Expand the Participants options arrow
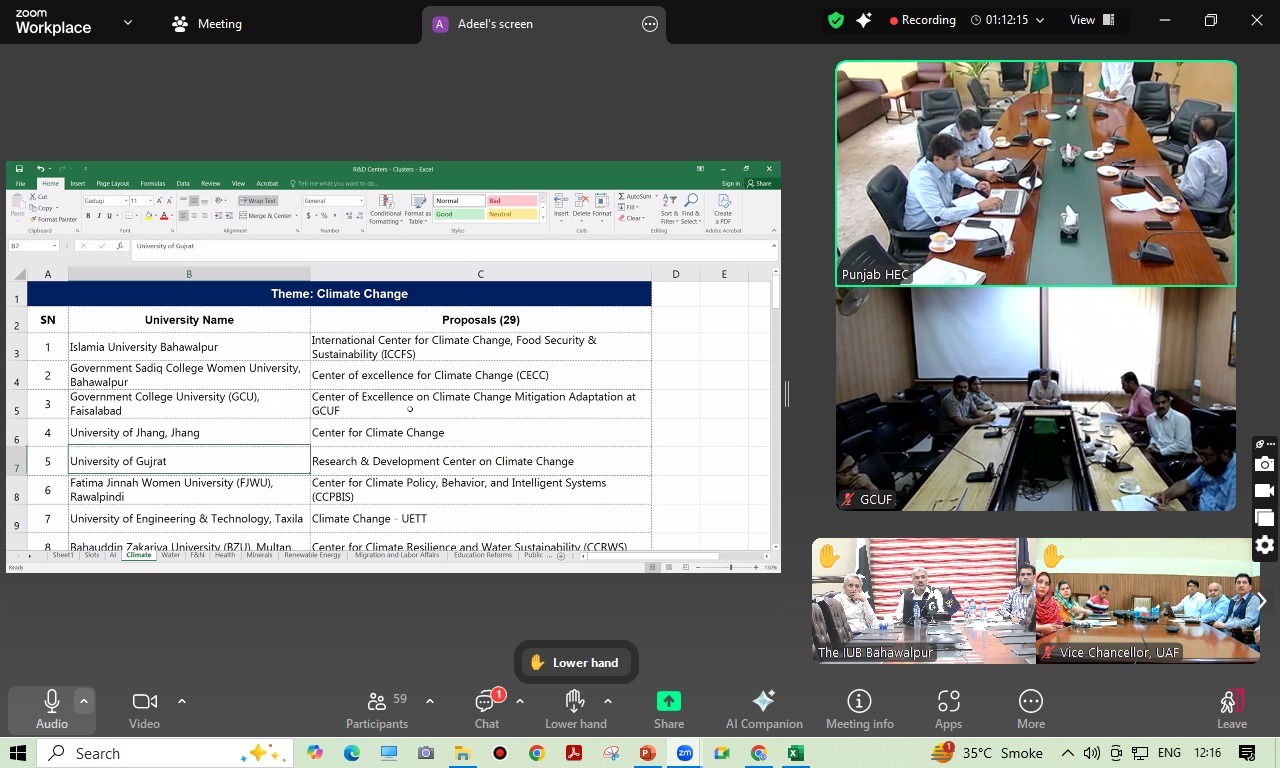 [x=430, y=701]
